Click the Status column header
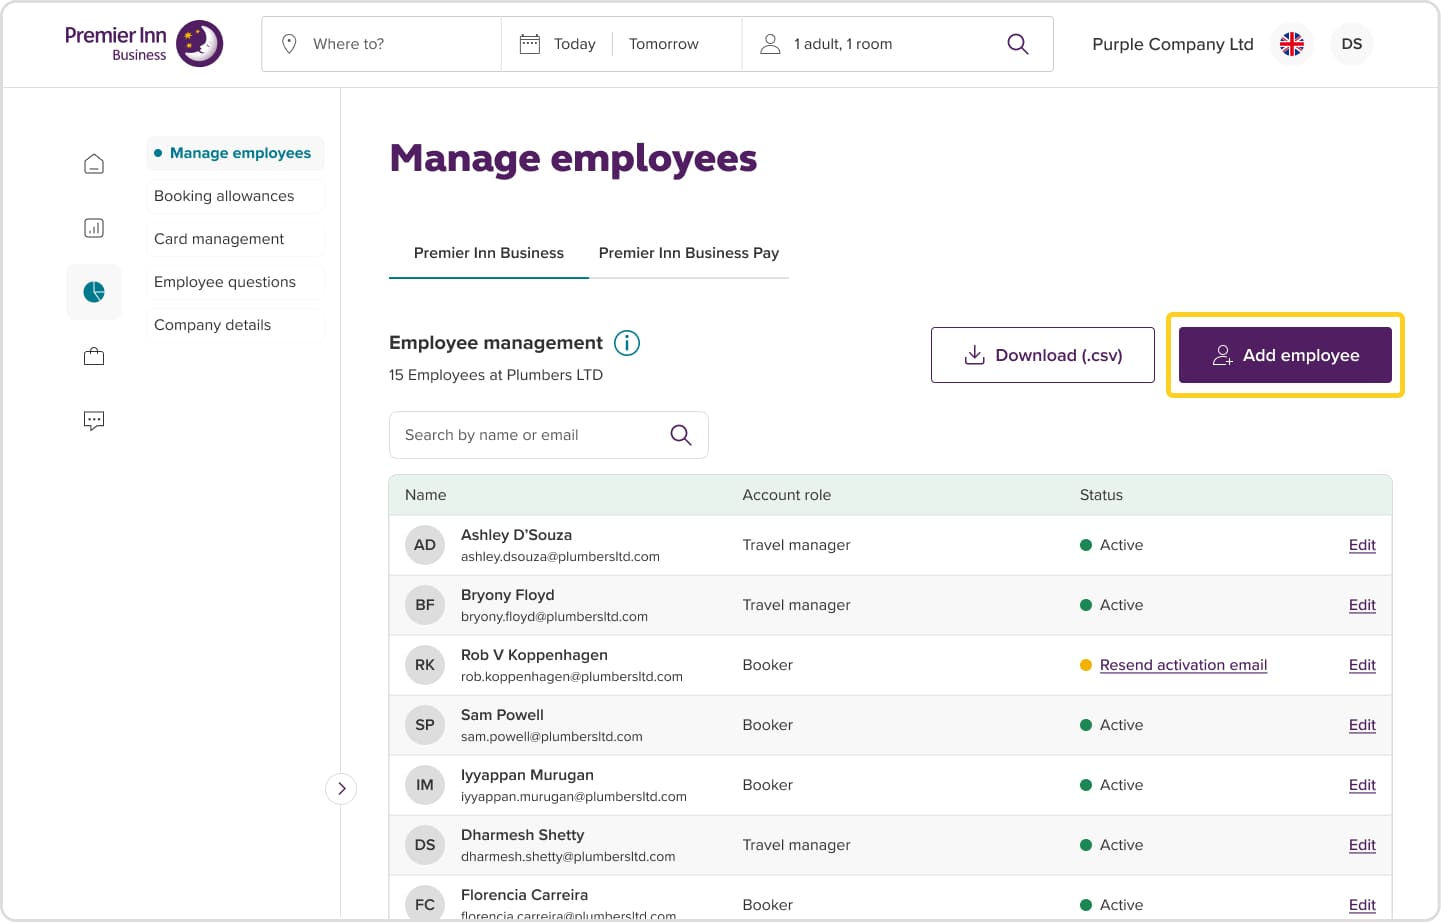This screenshot has height=922, width=1441. coord(1101,495)
